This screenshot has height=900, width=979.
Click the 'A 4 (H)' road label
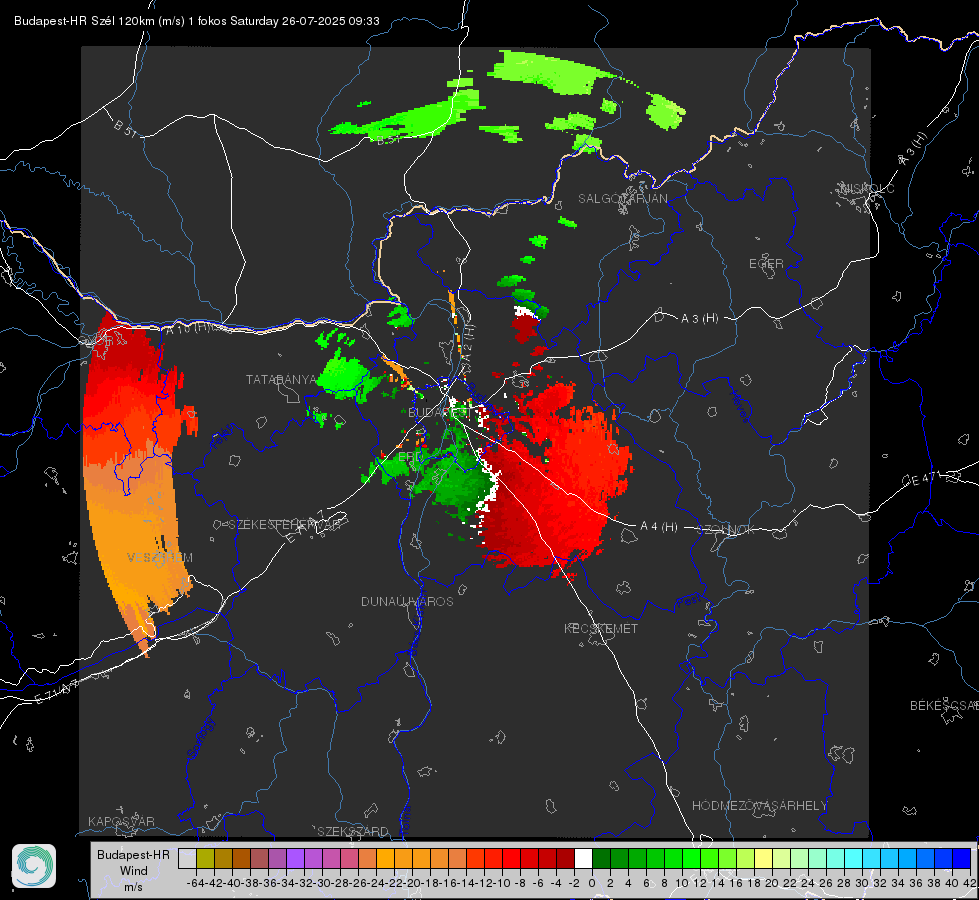[659, 527]
